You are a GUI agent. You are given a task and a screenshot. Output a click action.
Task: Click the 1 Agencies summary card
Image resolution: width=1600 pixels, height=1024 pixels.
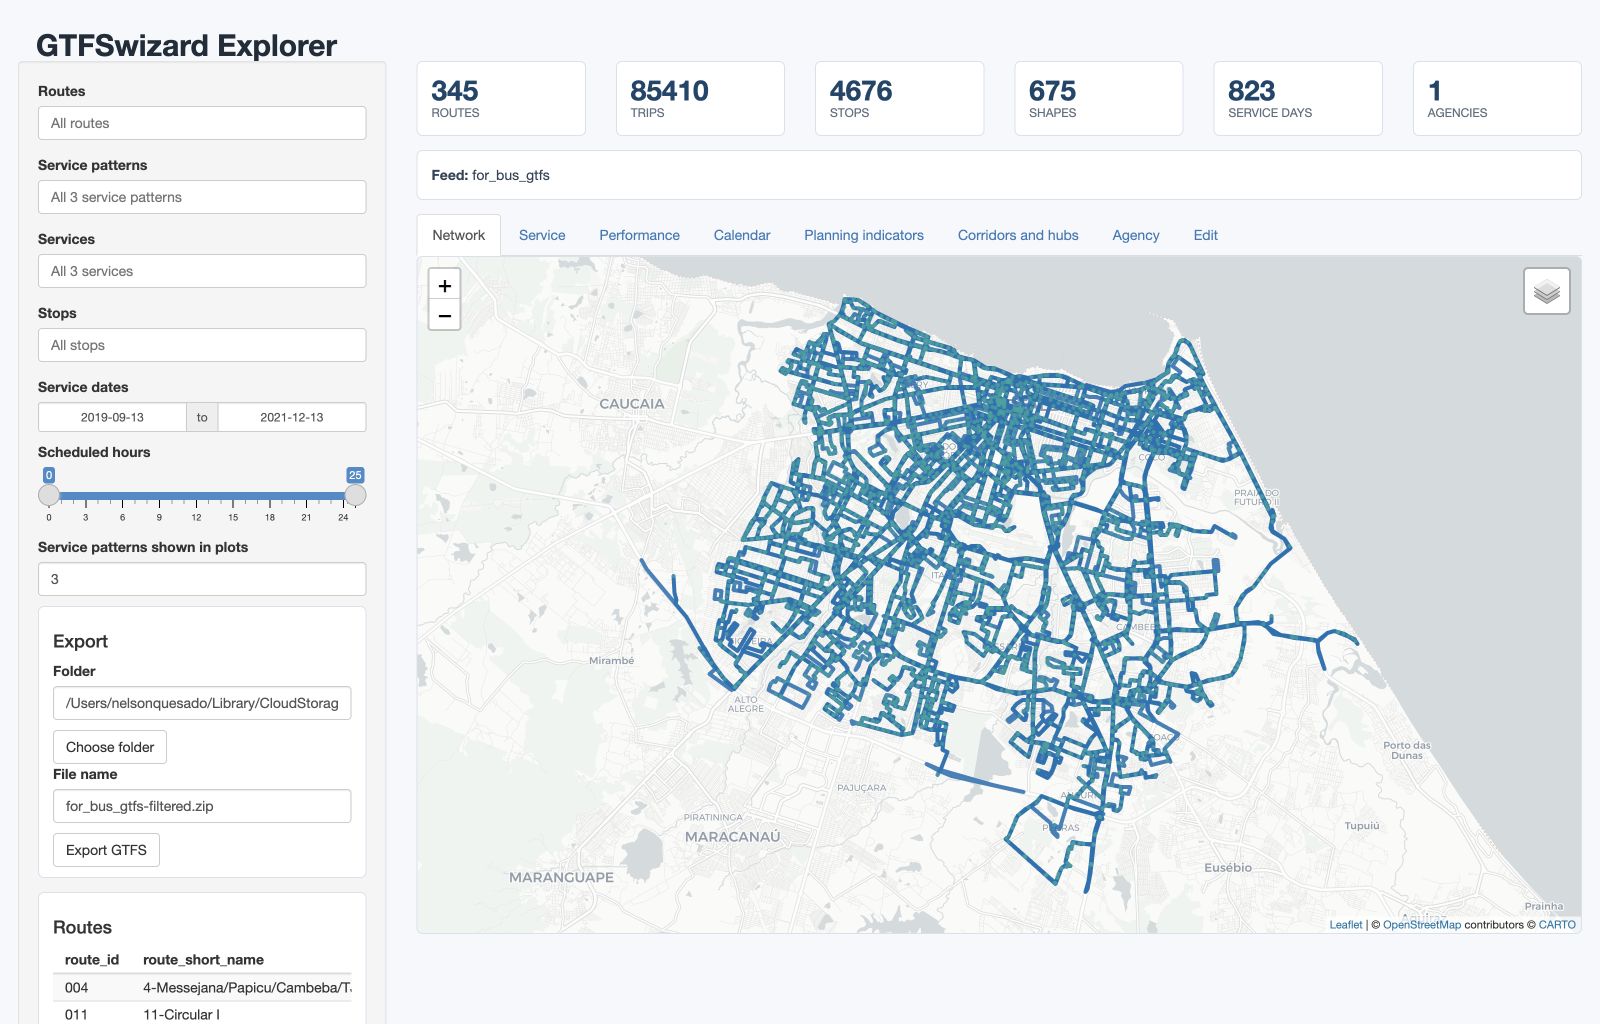pos(1497,98)
